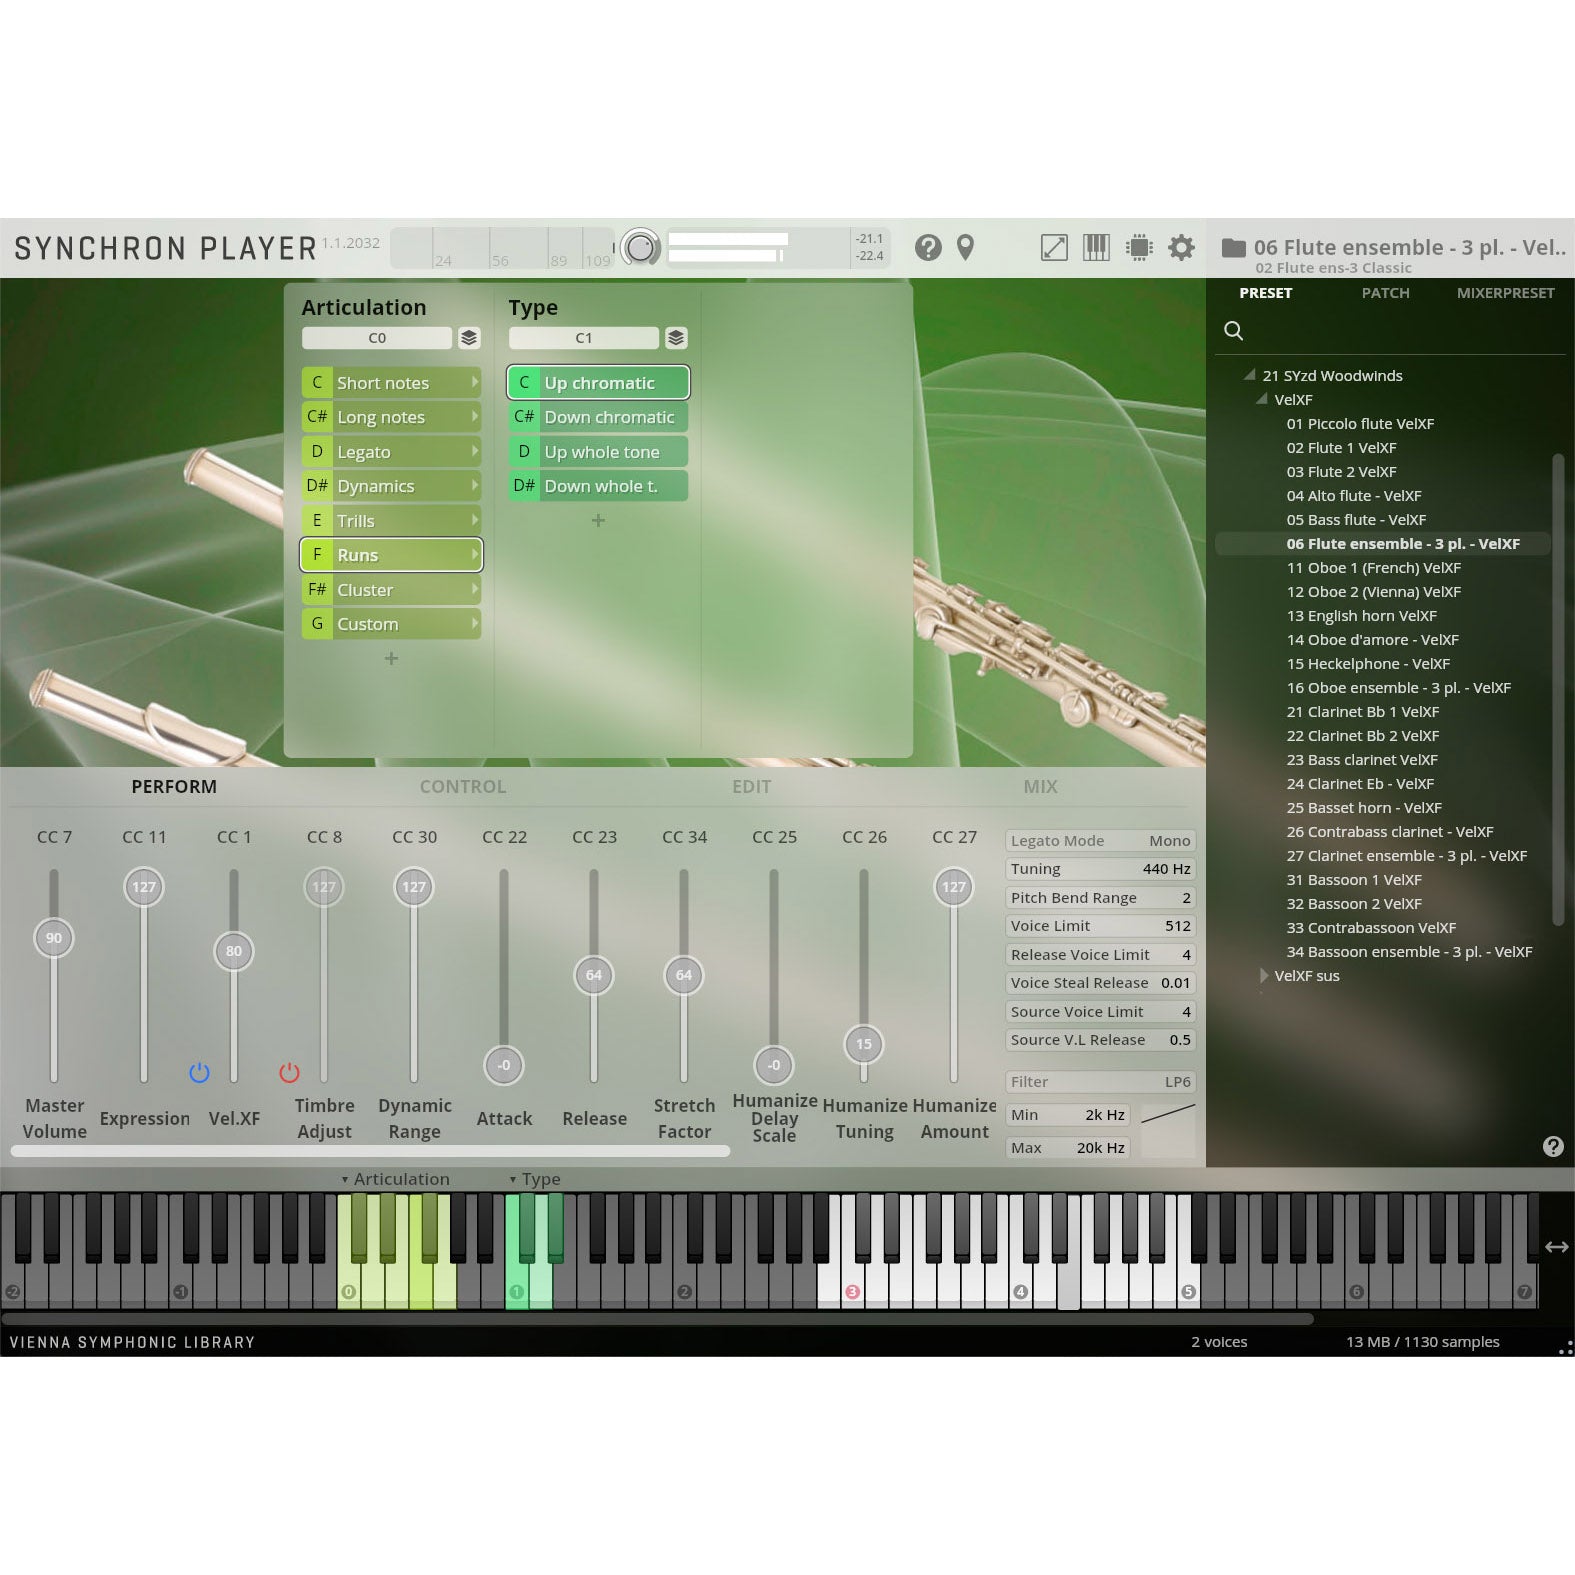Click the help question mark in header
This screenshot has height=1575, width=1575.
928,247
